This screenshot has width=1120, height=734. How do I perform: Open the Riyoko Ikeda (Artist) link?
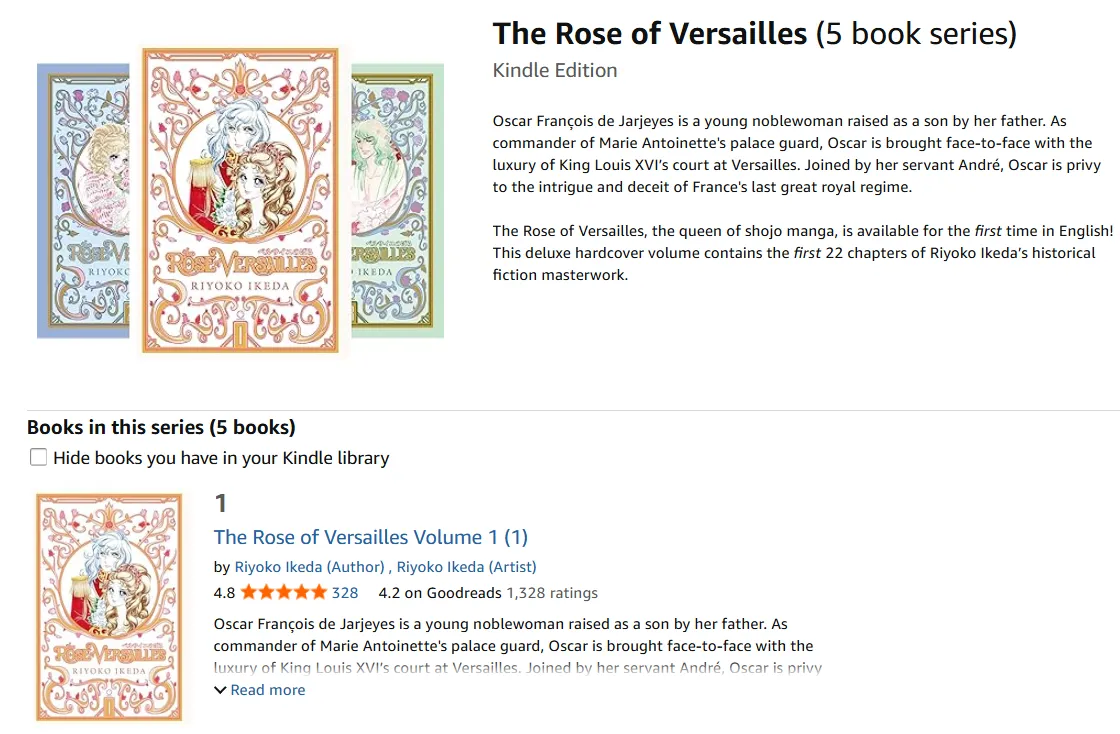(467, 566)
